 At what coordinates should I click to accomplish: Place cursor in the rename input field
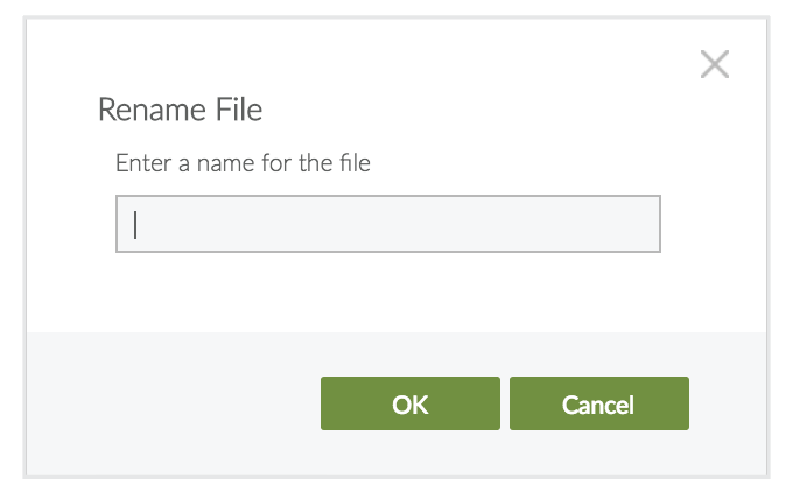pos(388,224)
